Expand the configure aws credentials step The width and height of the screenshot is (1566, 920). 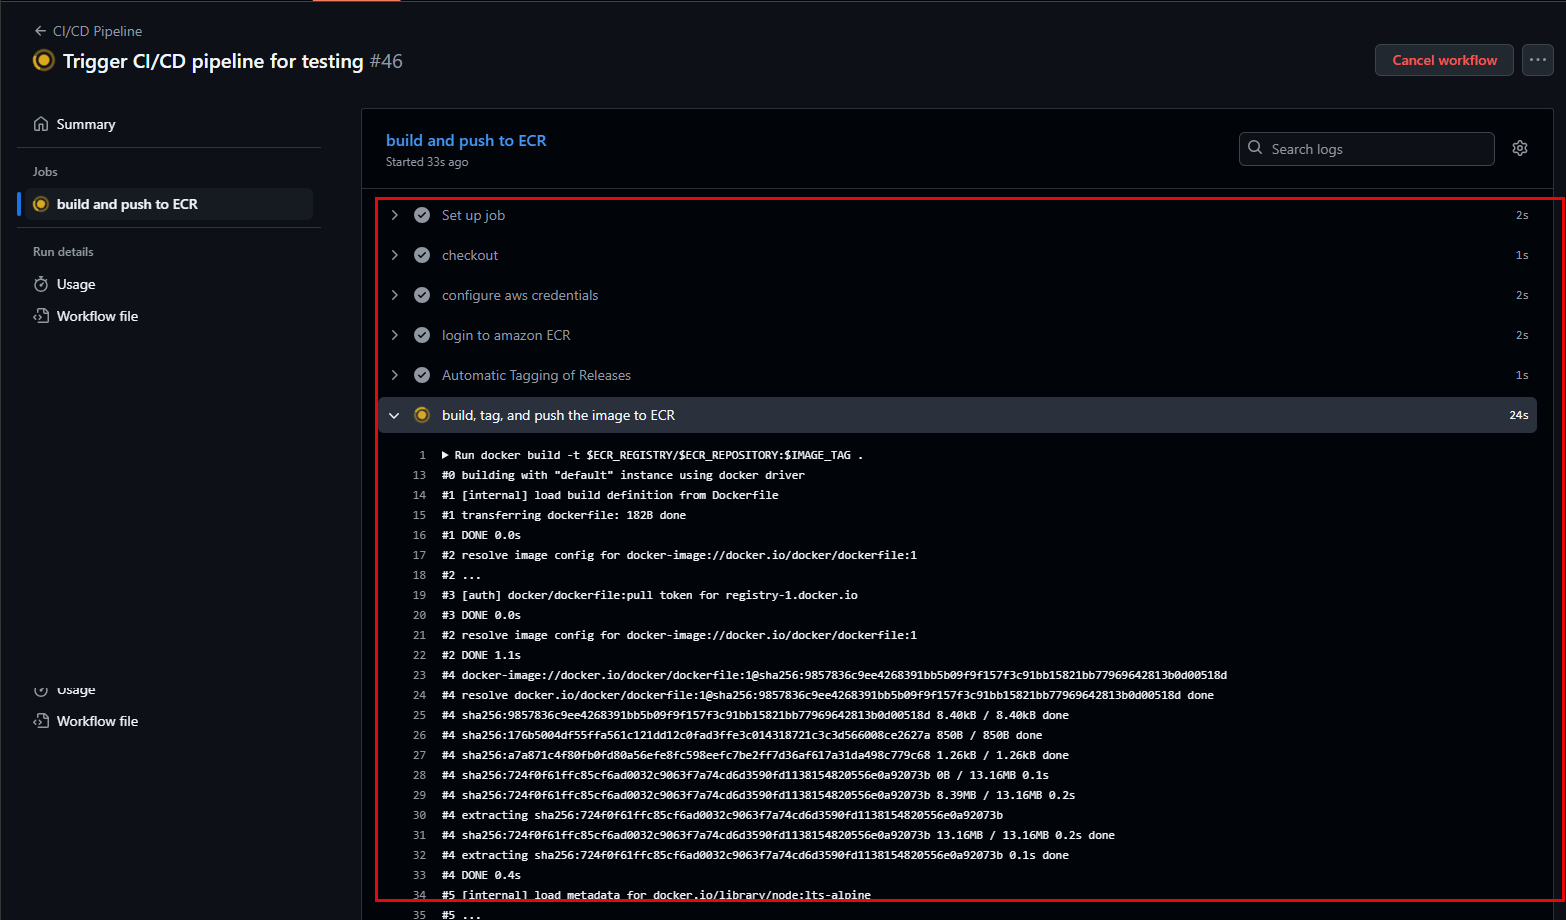(394, 295)
